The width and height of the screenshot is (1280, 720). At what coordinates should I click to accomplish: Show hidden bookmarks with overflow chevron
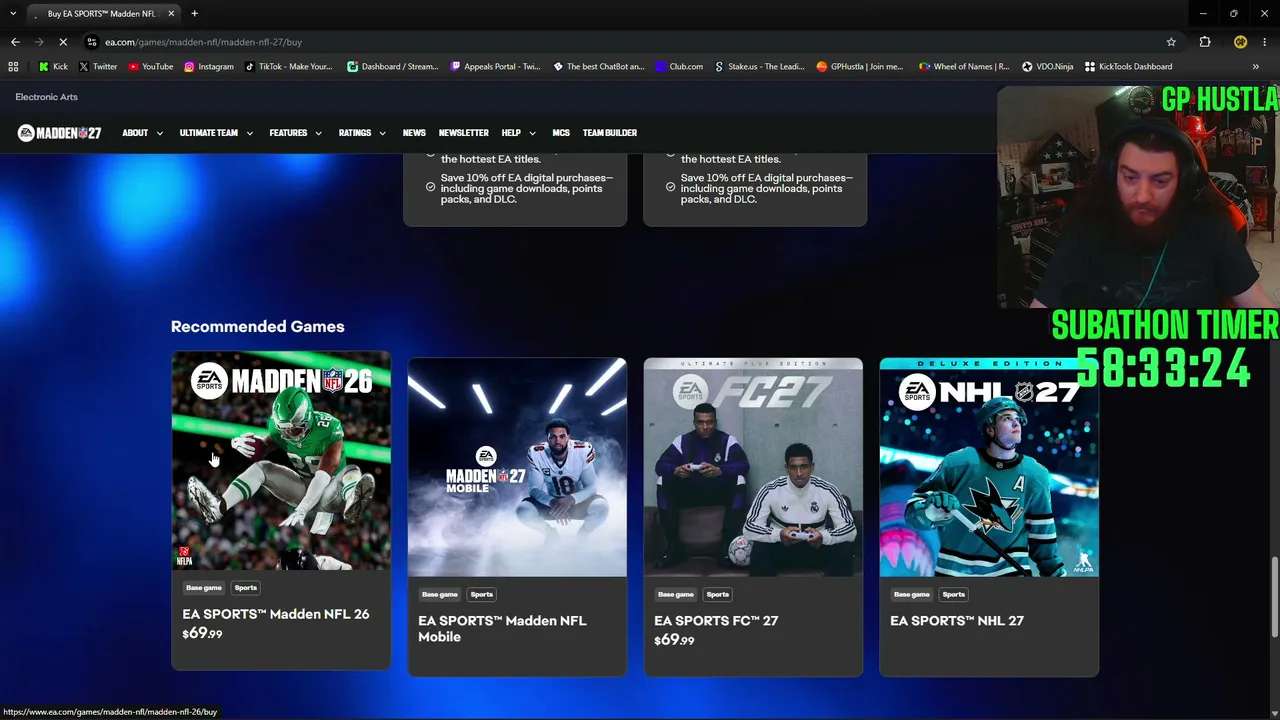click(x=1256, y=67)
